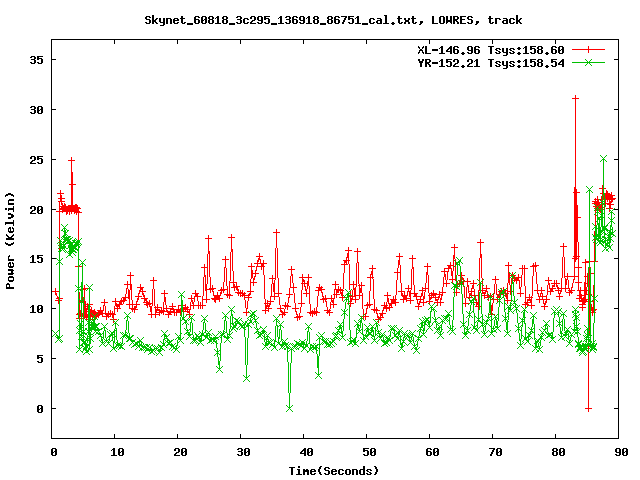Click the y-axis tick label 15

coord(36,259)
